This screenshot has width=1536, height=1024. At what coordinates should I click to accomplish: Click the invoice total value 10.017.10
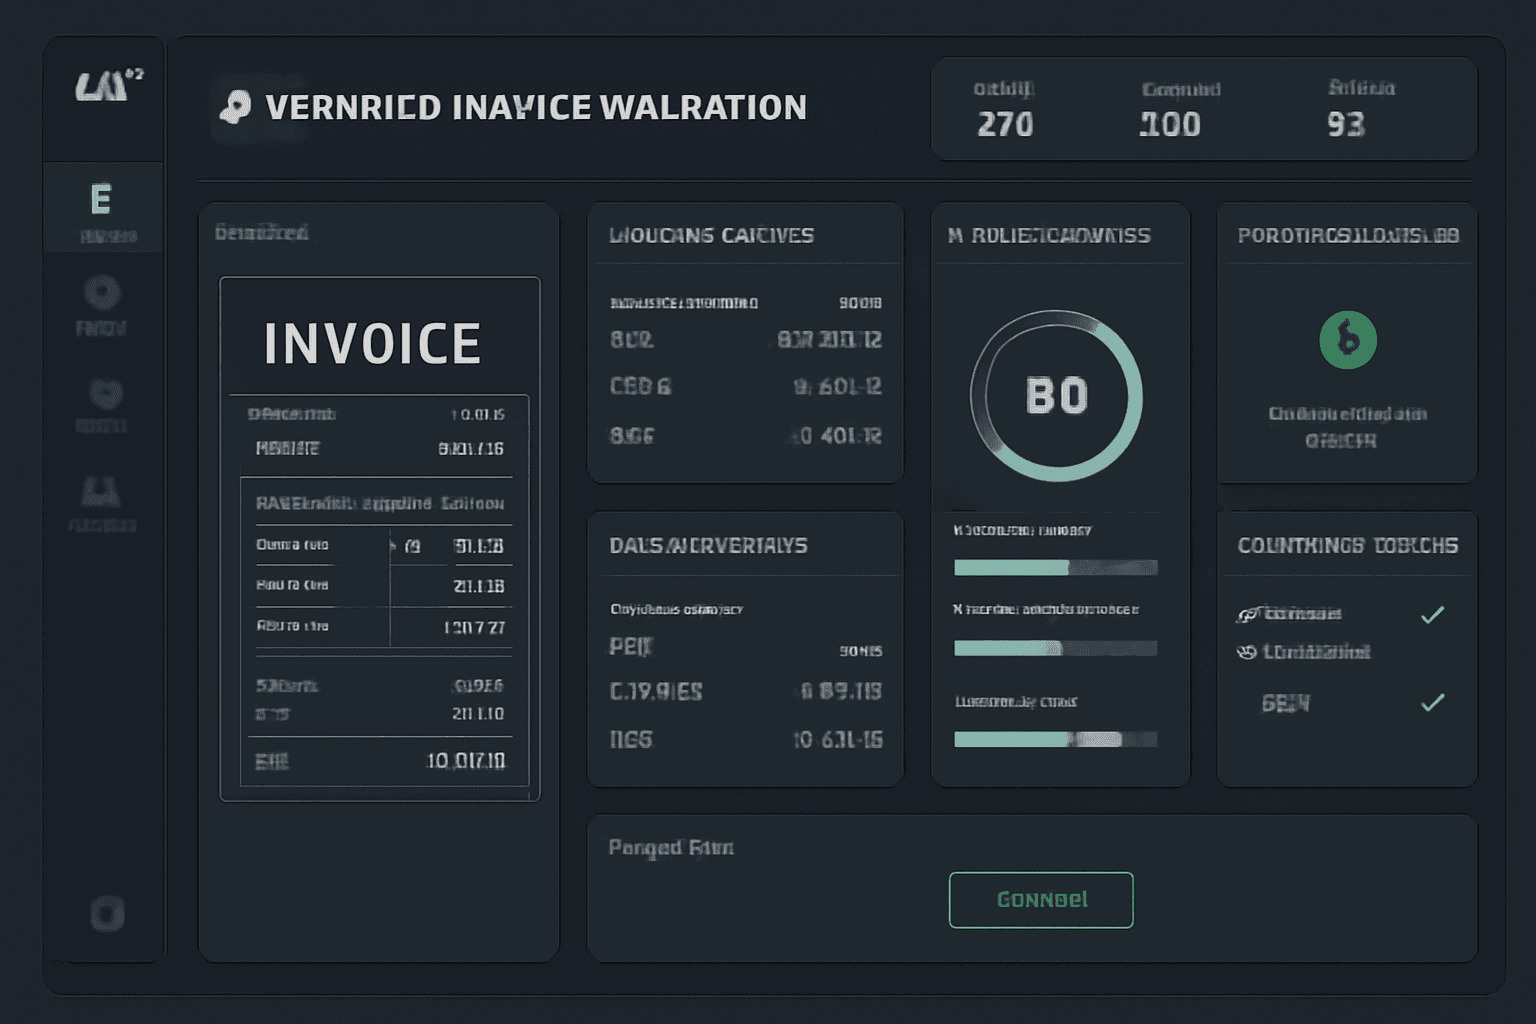pyautogui.click(x=466, y=761)
